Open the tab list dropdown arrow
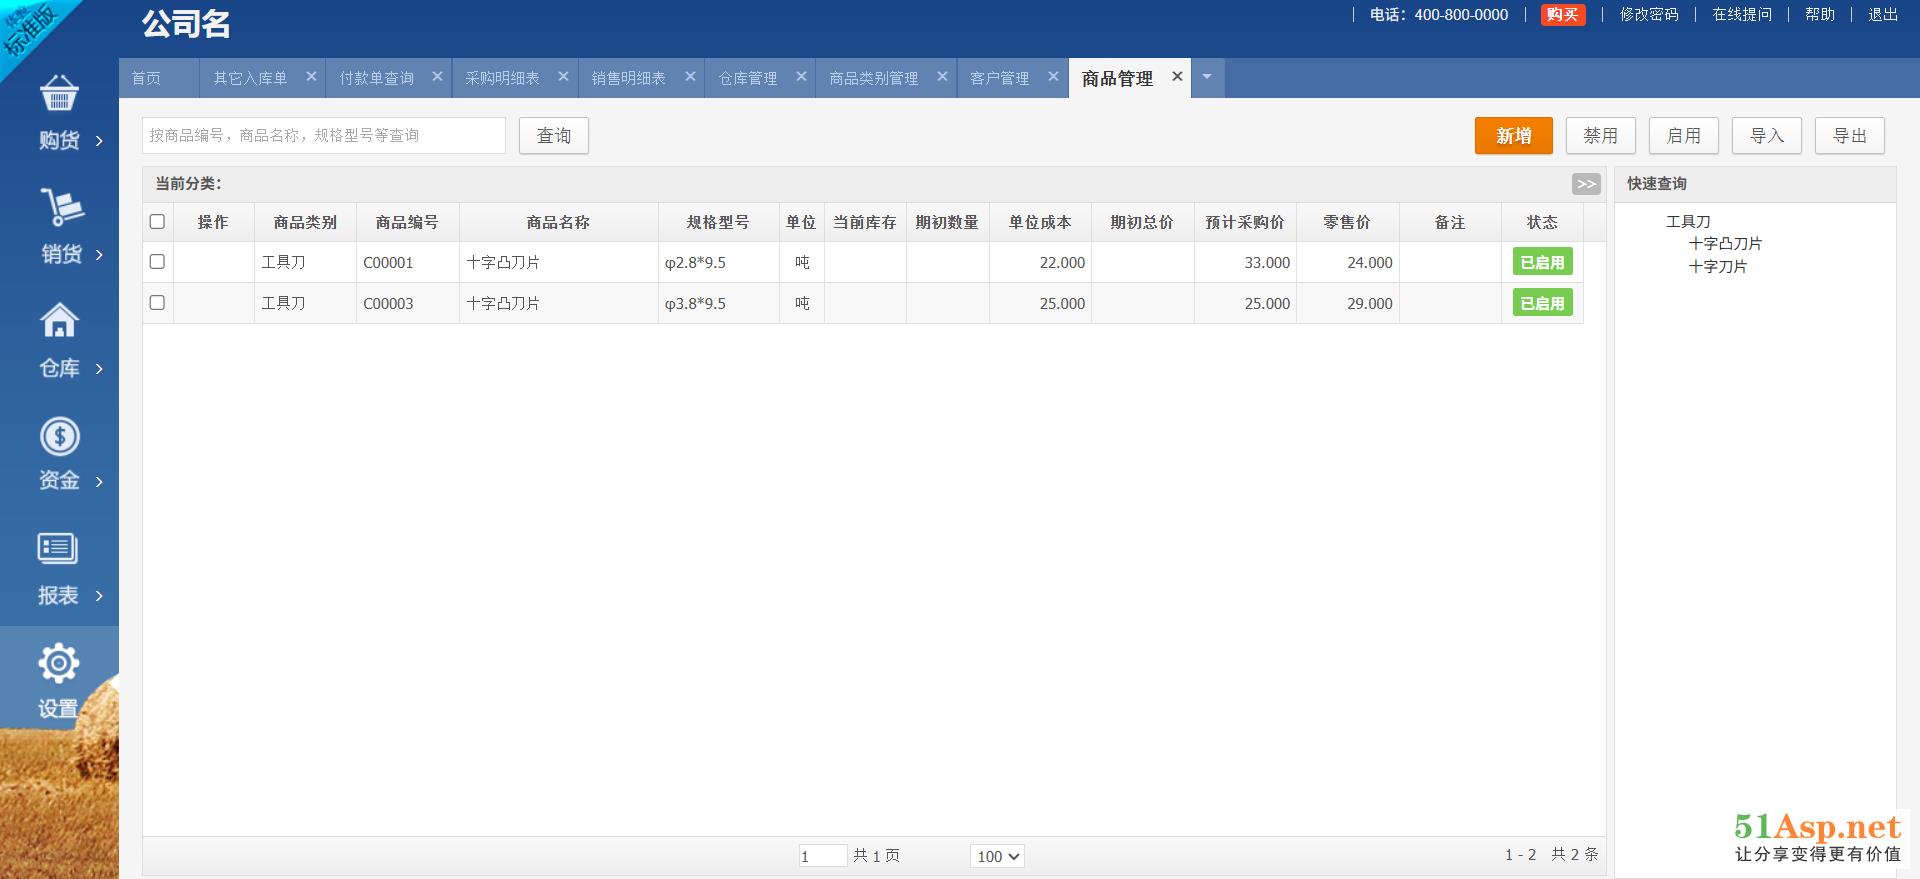Image resolution: width=1920 pixels, height=879 pixels. pyautogui.click(x=1207, y=77)
